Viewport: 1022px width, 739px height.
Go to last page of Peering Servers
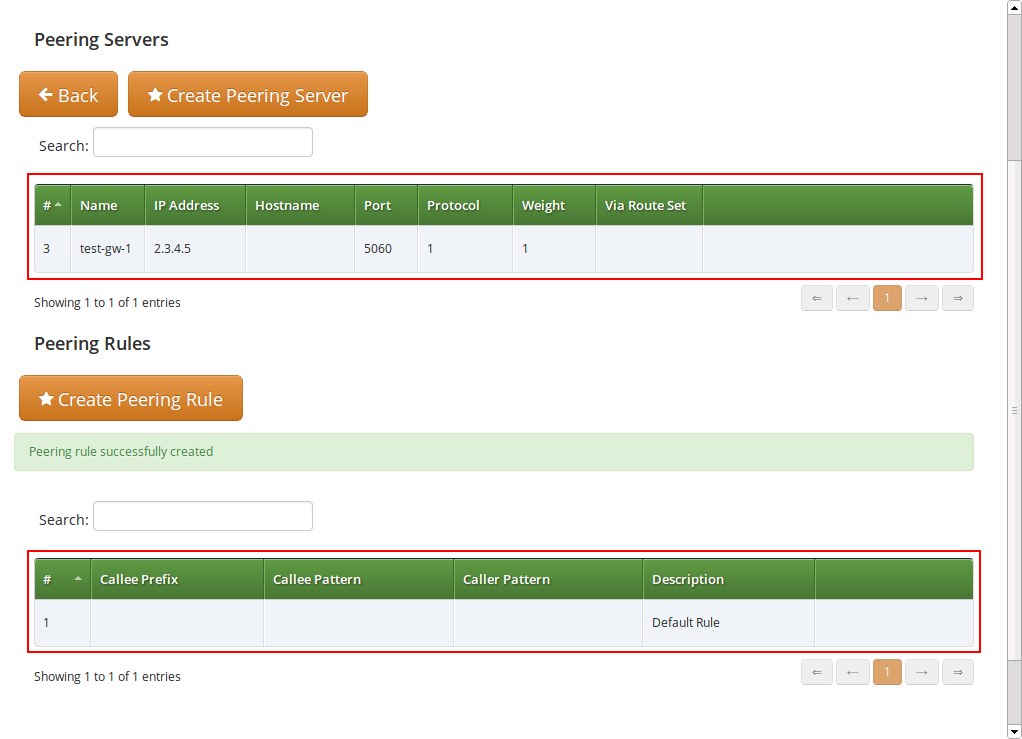957,298
